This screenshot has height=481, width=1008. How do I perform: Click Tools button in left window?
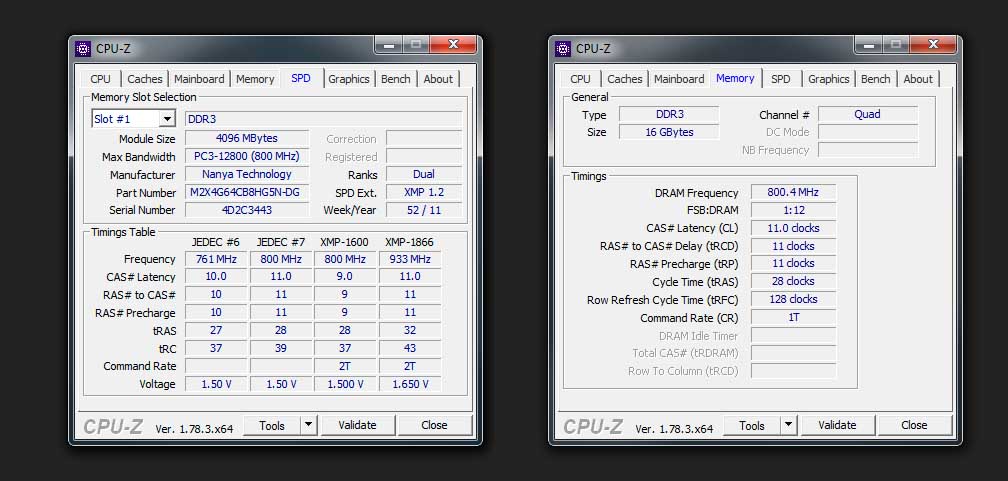[x=273, y=425]
